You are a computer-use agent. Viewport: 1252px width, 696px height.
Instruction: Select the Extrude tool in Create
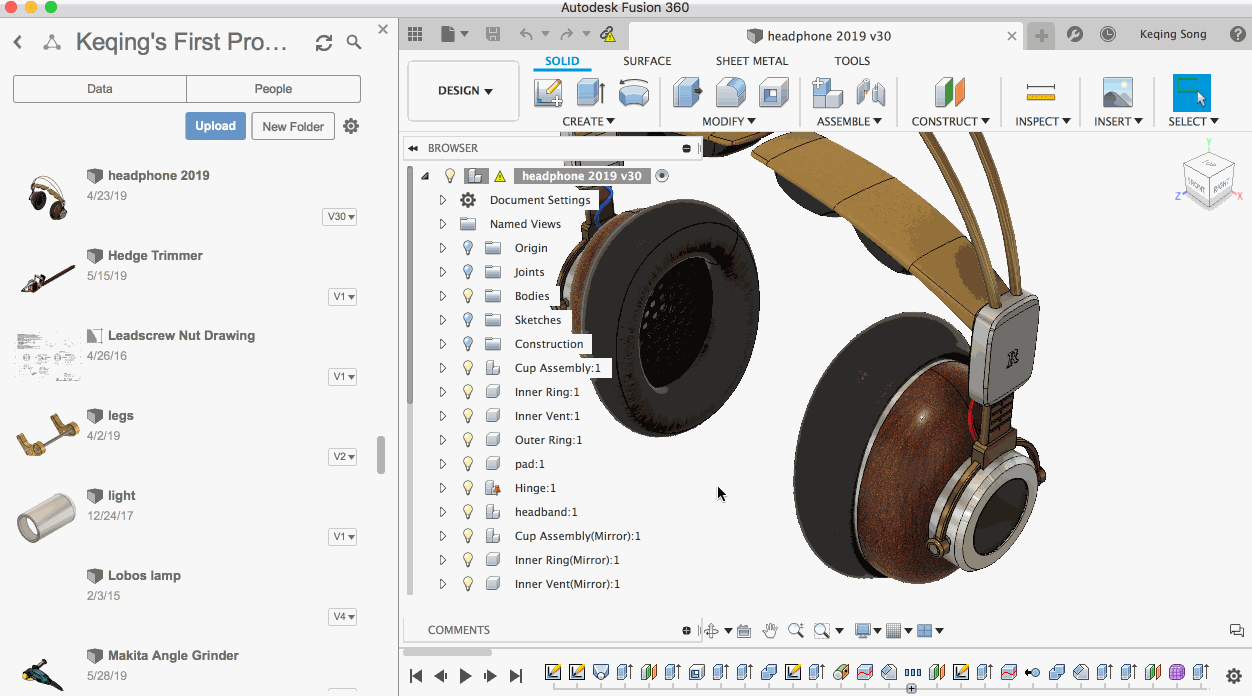point(590,93)
